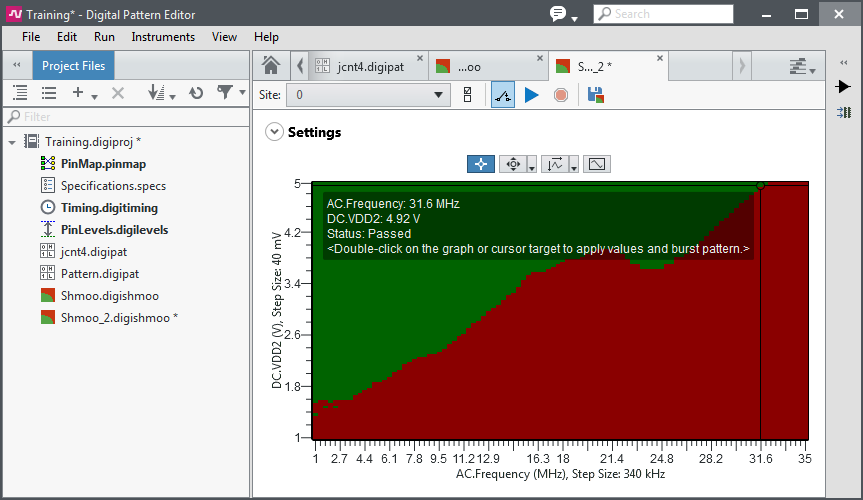Open the pan/zoom tool dropdown arrow
This screenshot has height=500, width=863.
coord(532,165)
